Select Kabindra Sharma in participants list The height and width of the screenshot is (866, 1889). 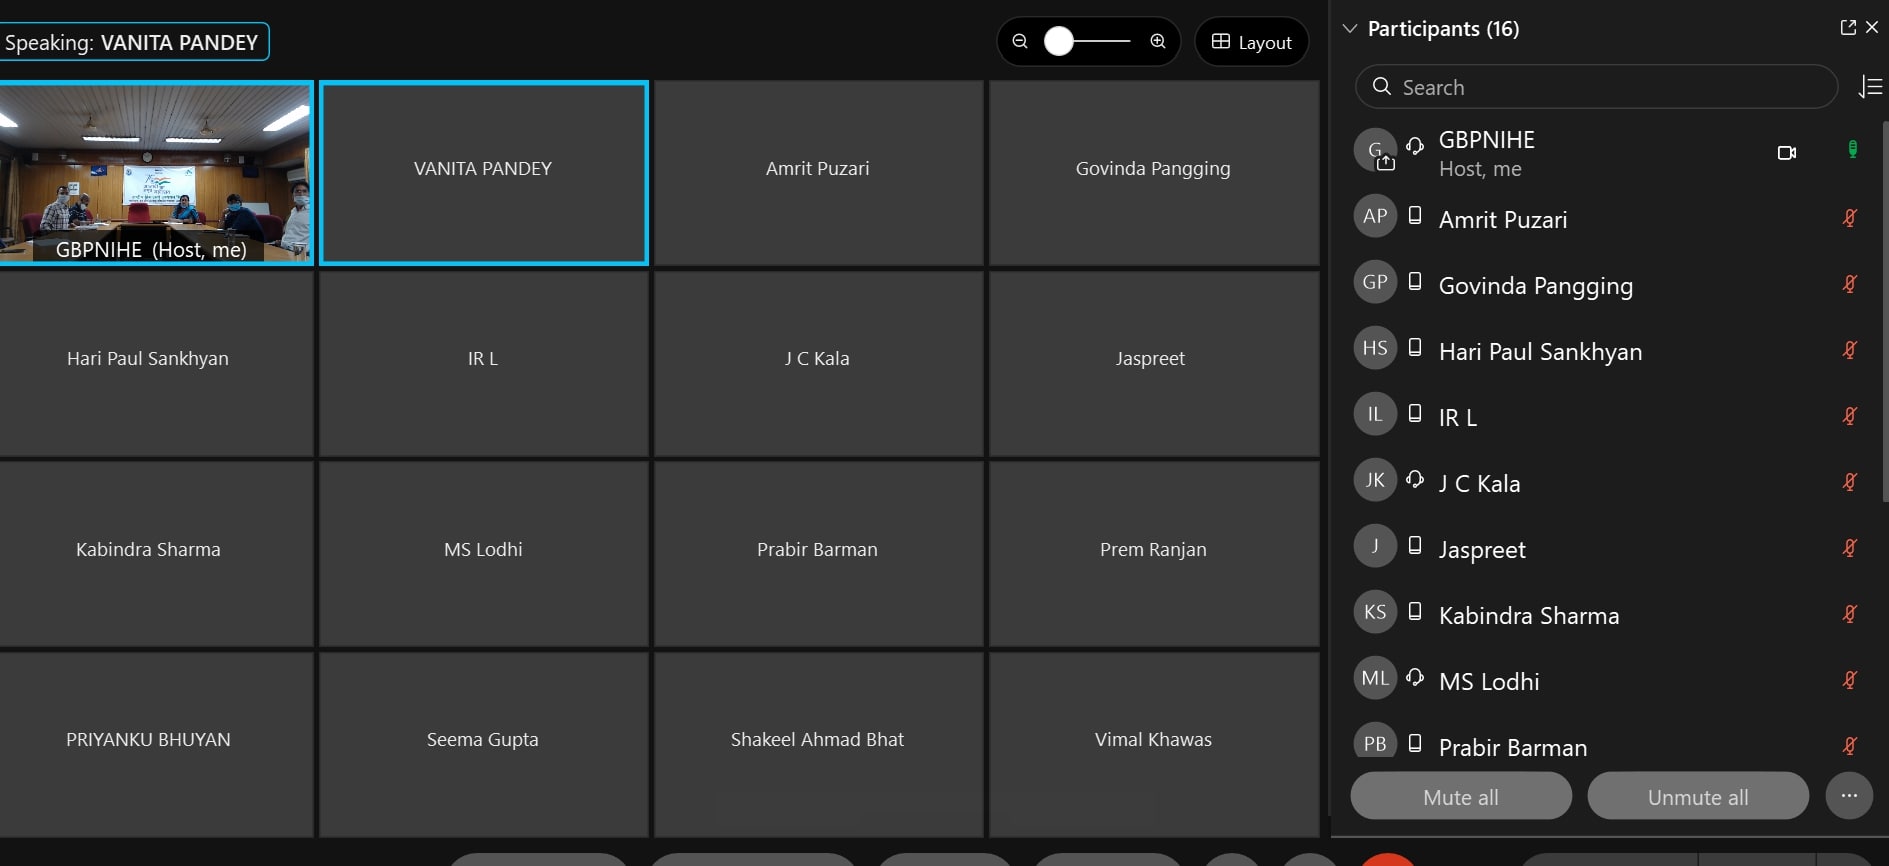pos(1528,616)
